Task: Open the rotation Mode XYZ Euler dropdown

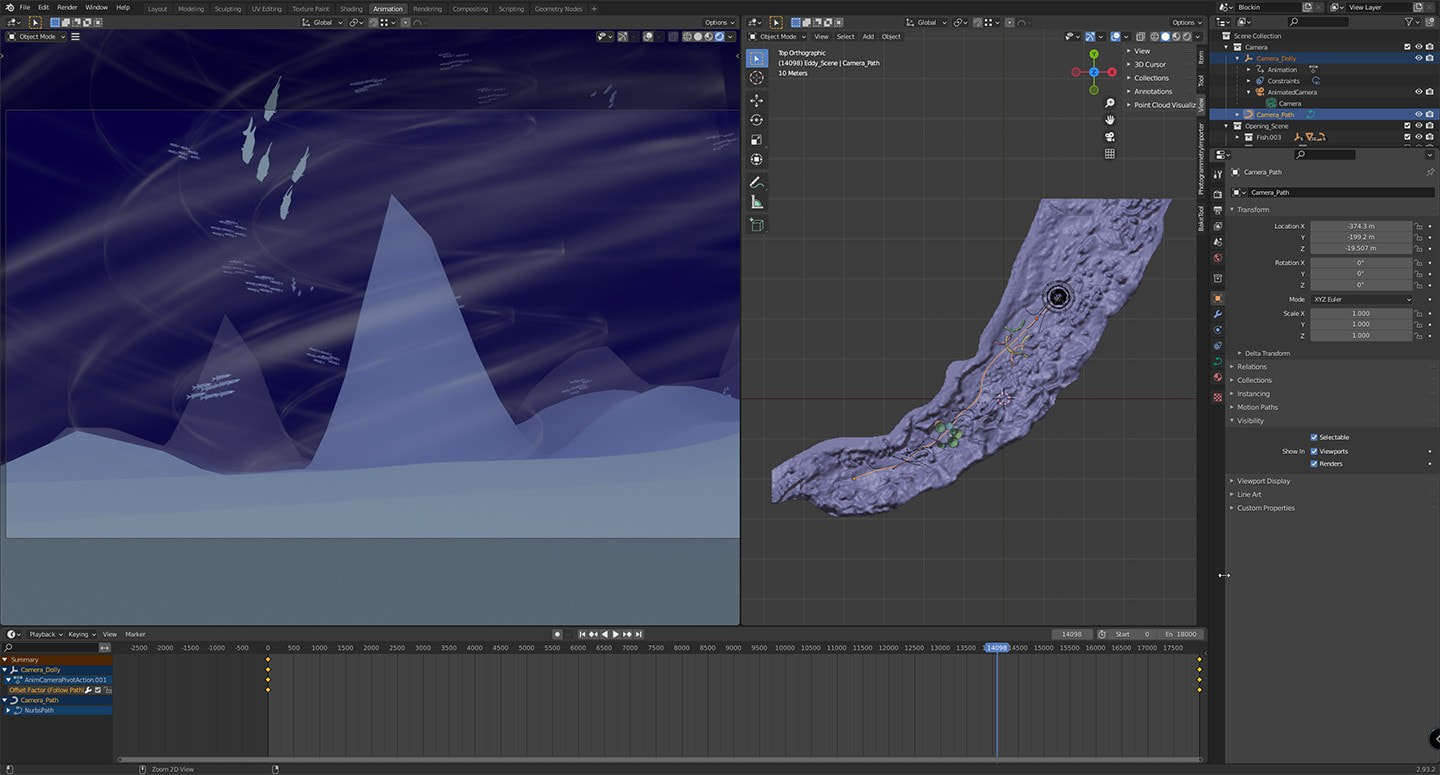Action: (x=1362, y=299)
